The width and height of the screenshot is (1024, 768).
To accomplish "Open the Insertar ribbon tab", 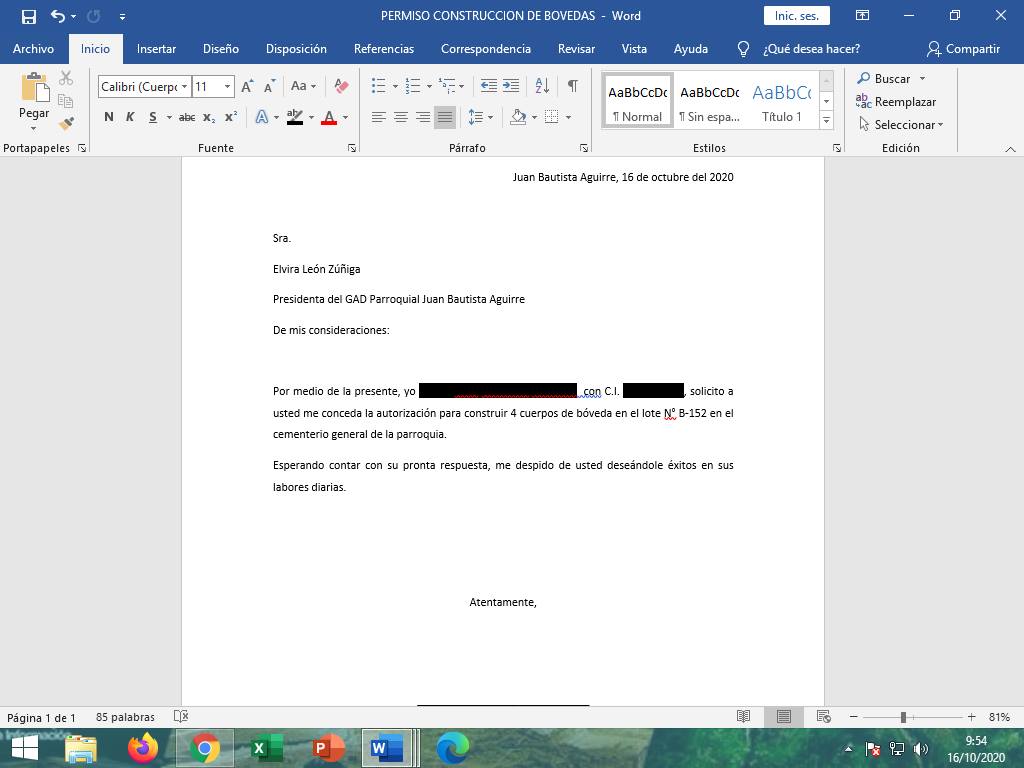I will pyautogui.click(x=156, y=48).
